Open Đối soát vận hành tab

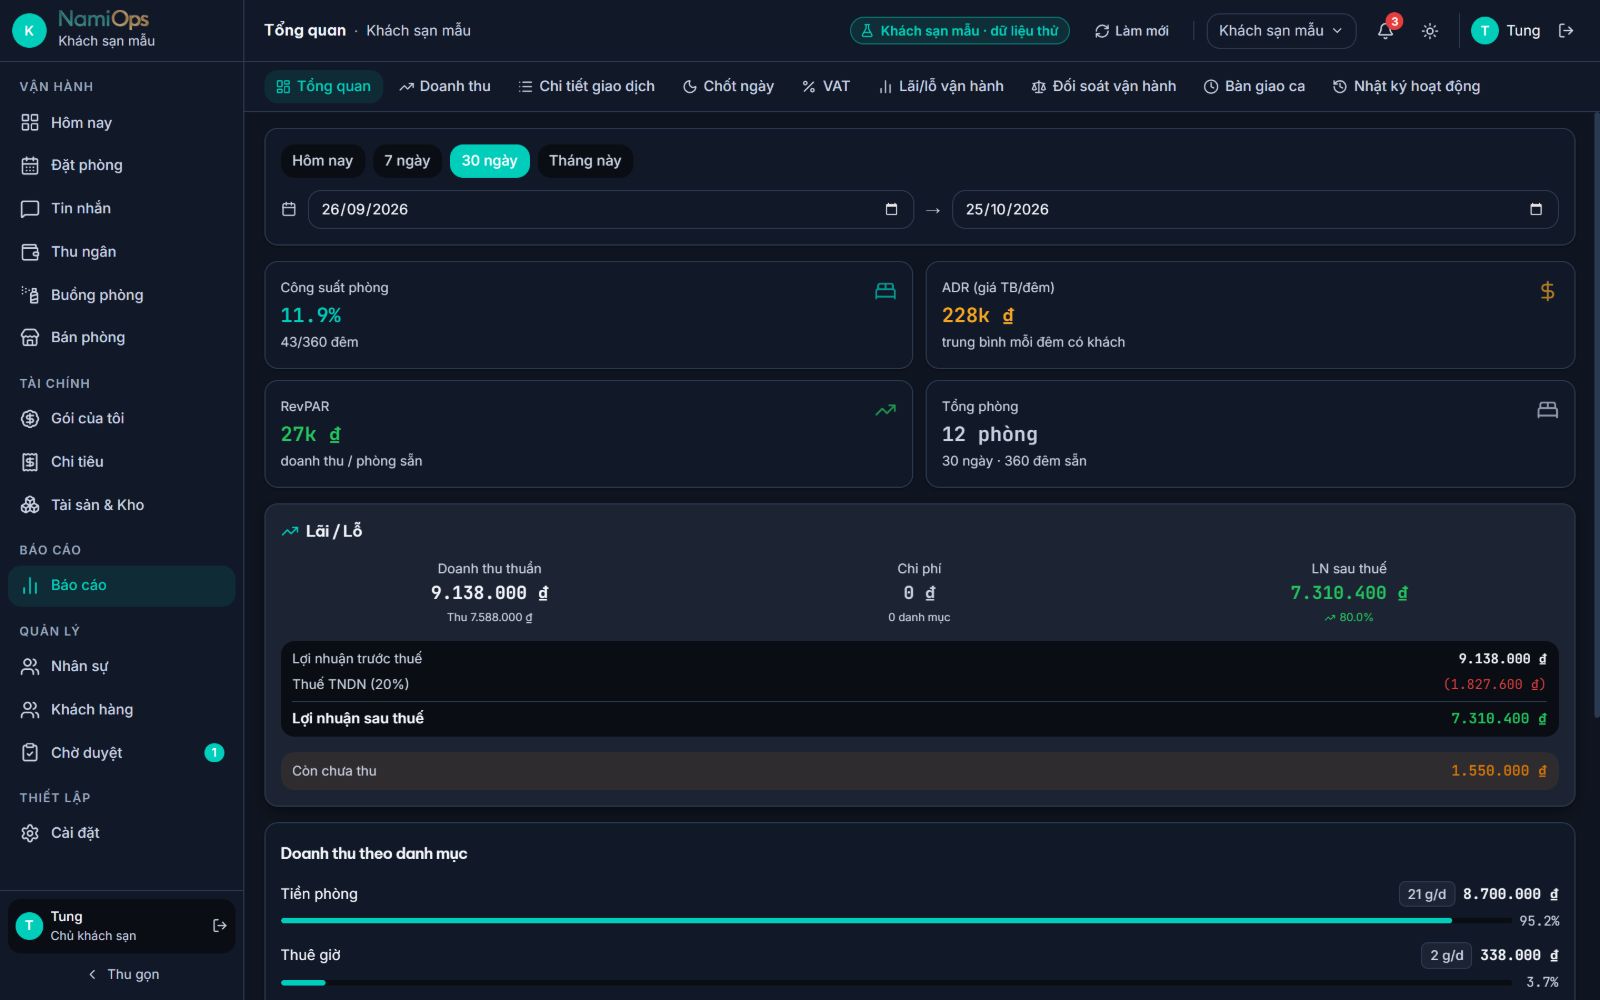click(x=1104, y=87)
